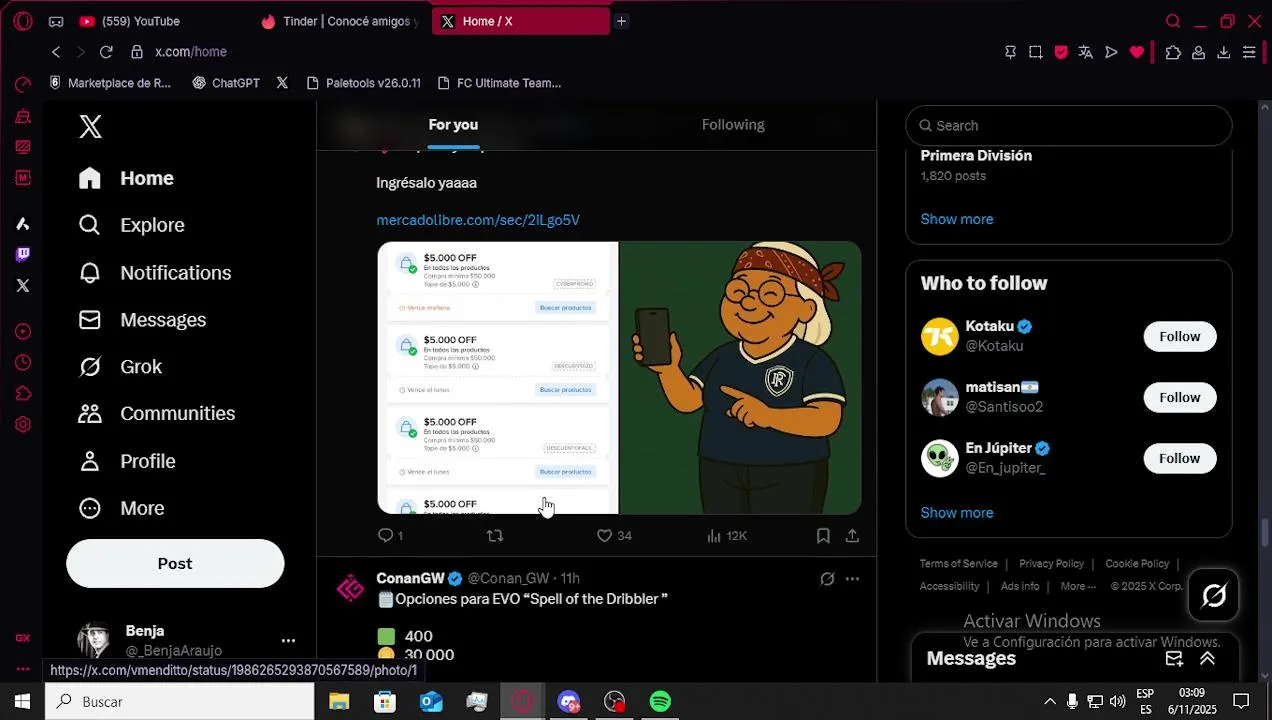Reload the current page
Screen dimensions: 1272x720
(106, 52)
